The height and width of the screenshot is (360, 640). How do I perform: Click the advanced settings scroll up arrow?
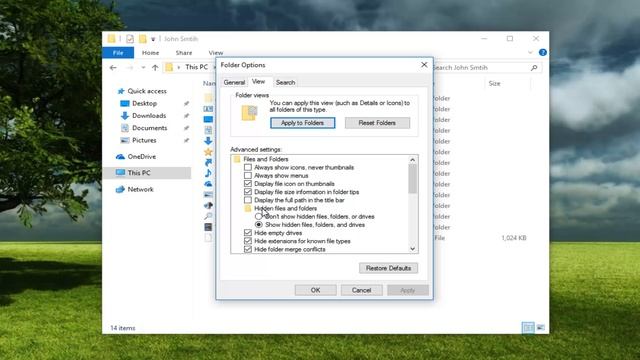coord(413,160)
